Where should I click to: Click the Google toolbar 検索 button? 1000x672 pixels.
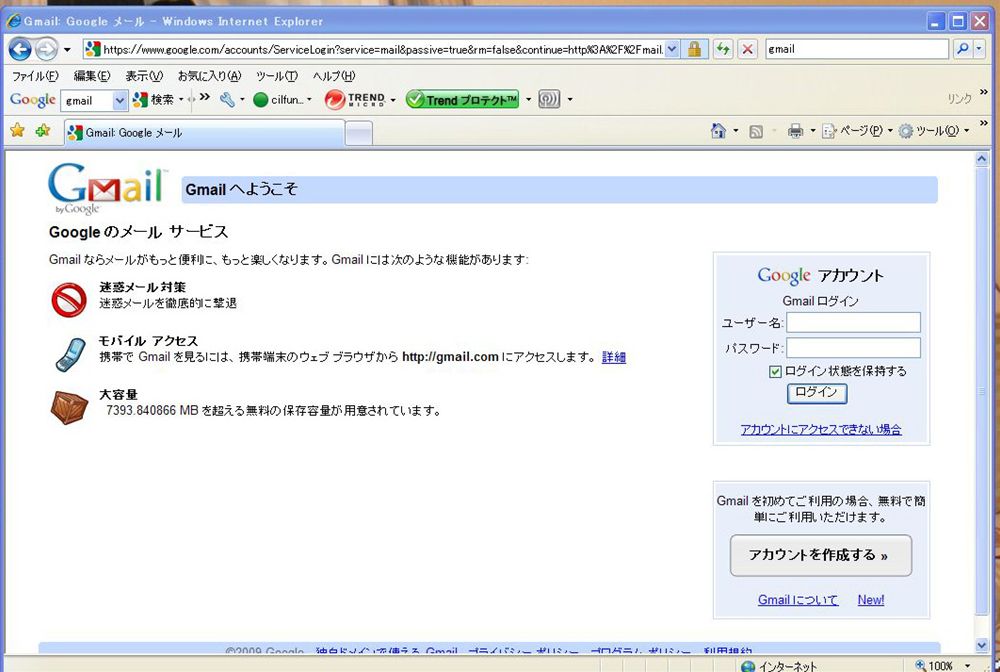pyautogui.click(x=154, y=100)
